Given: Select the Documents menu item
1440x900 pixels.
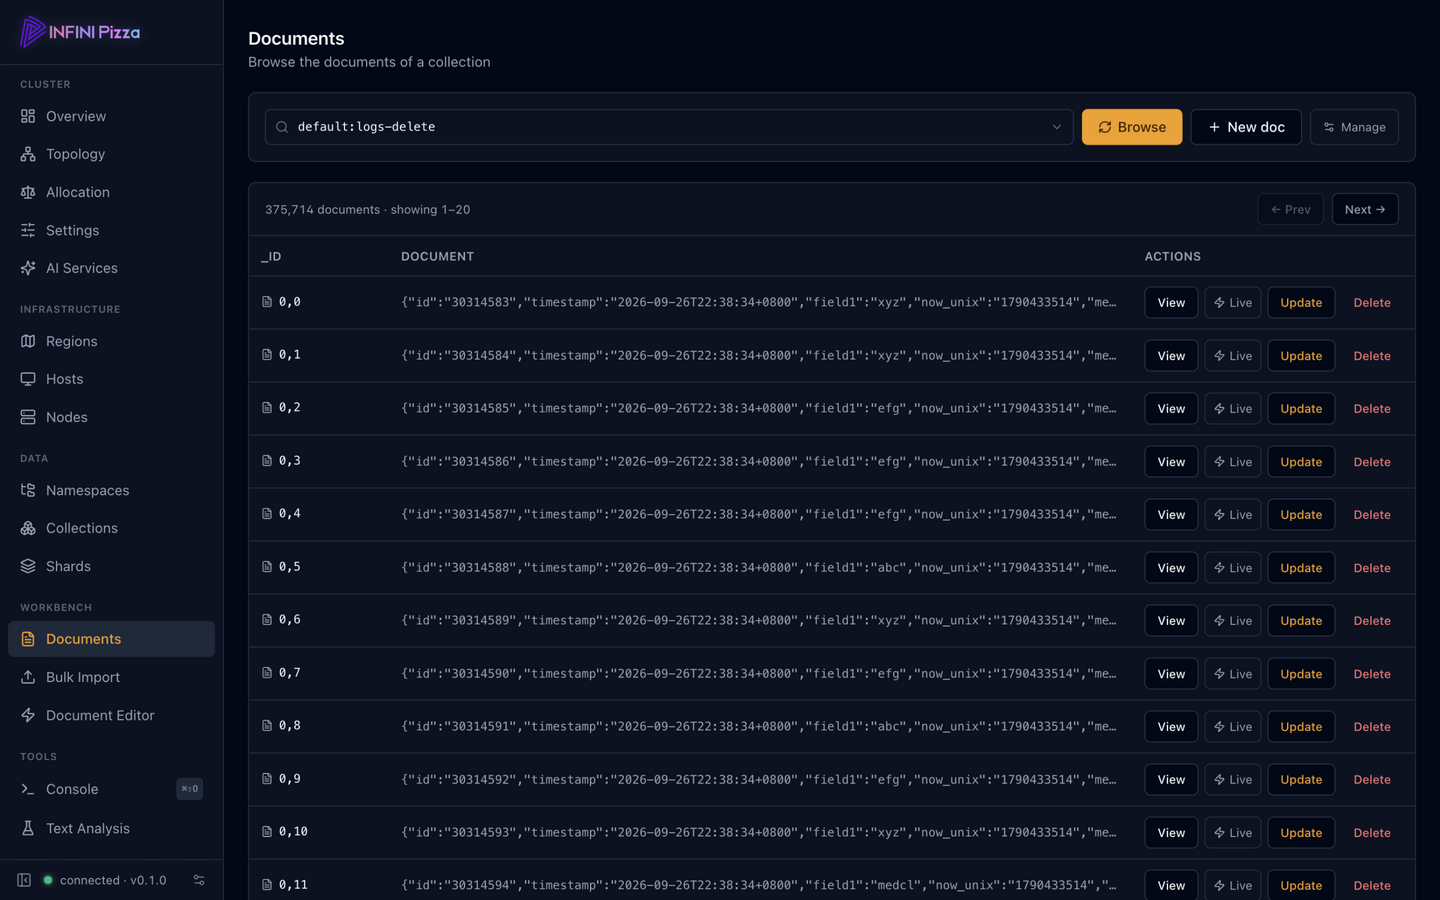Looking at the screenshot, I should [x=111, y=639].
